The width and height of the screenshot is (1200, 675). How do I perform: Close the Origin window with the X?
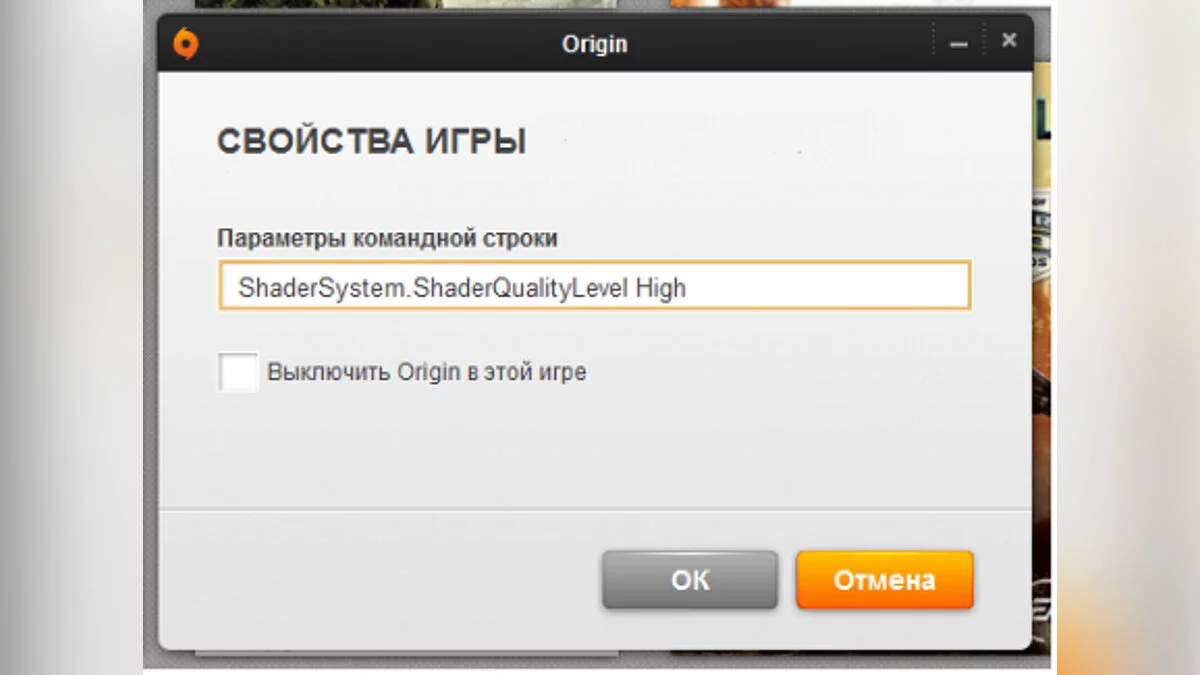click(x=1009, y=40)
